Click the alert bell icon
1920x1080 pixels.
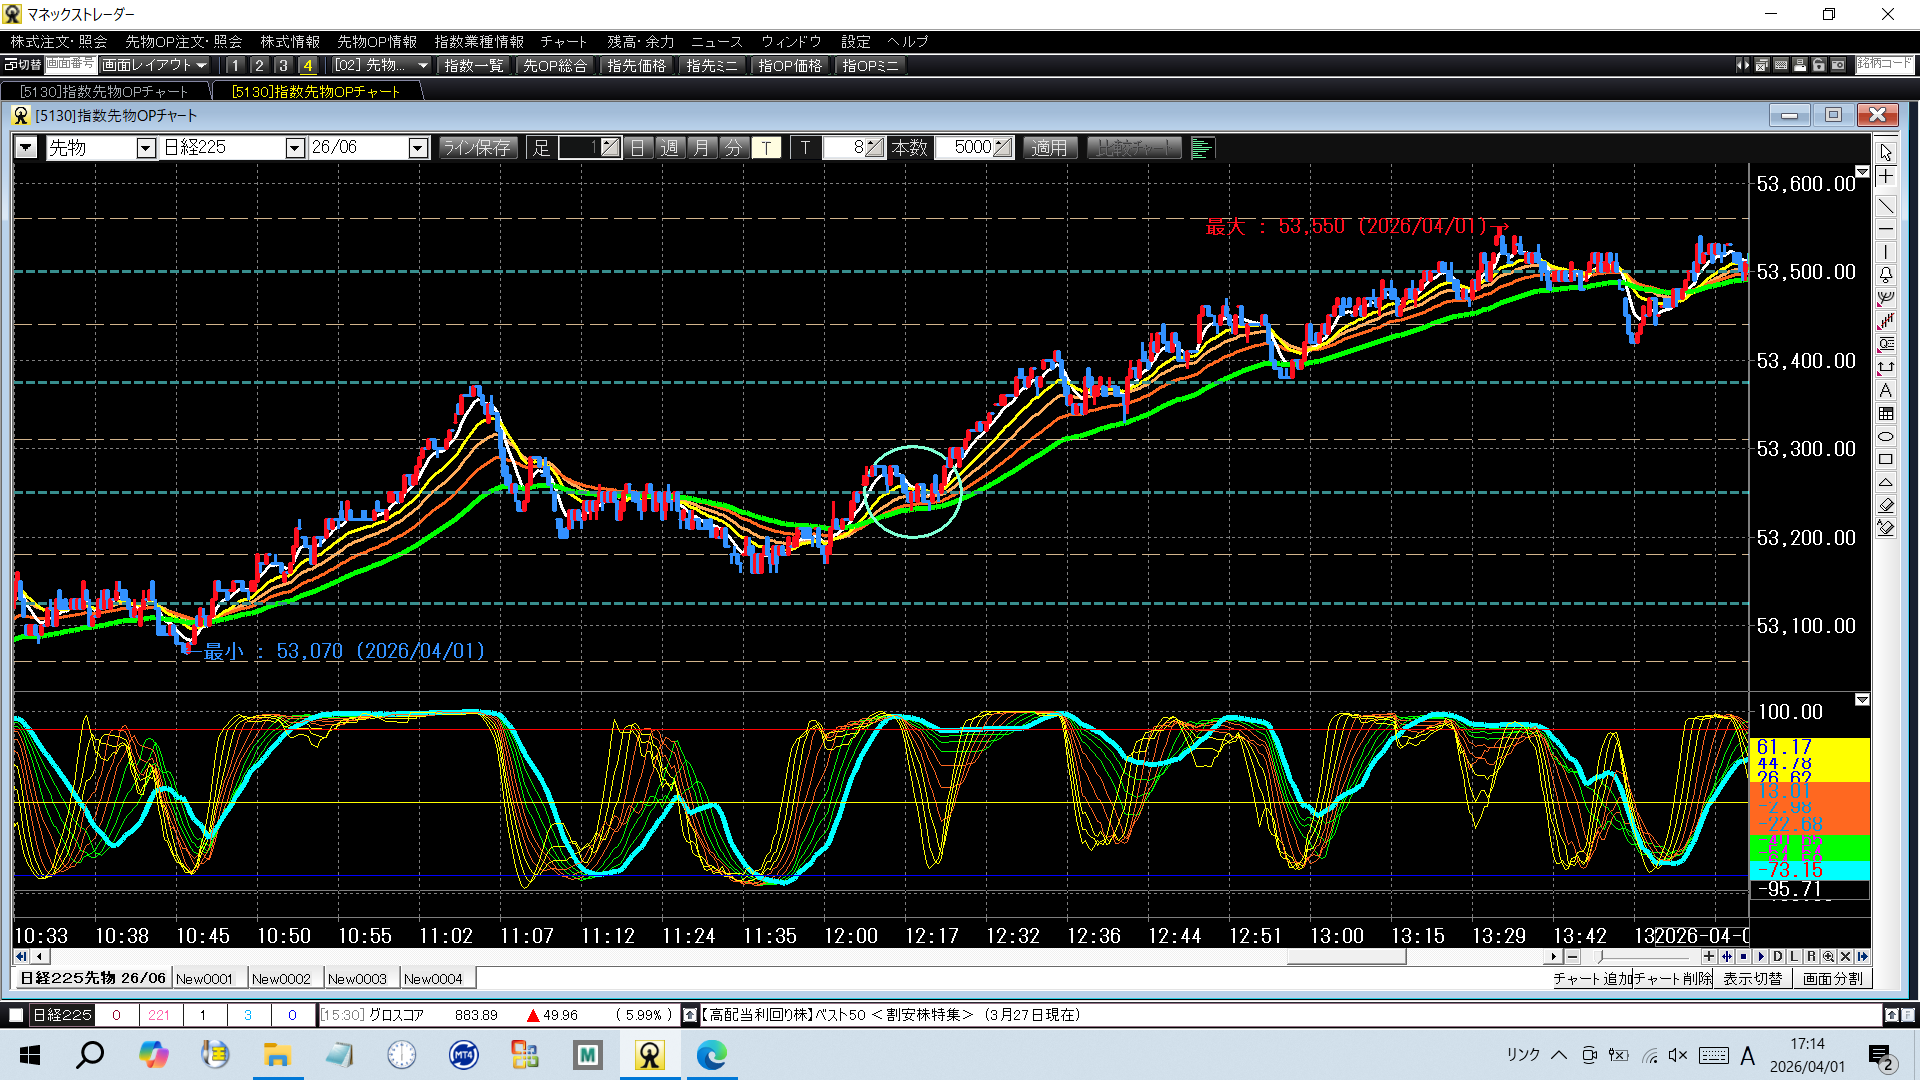coord(1886,274)
